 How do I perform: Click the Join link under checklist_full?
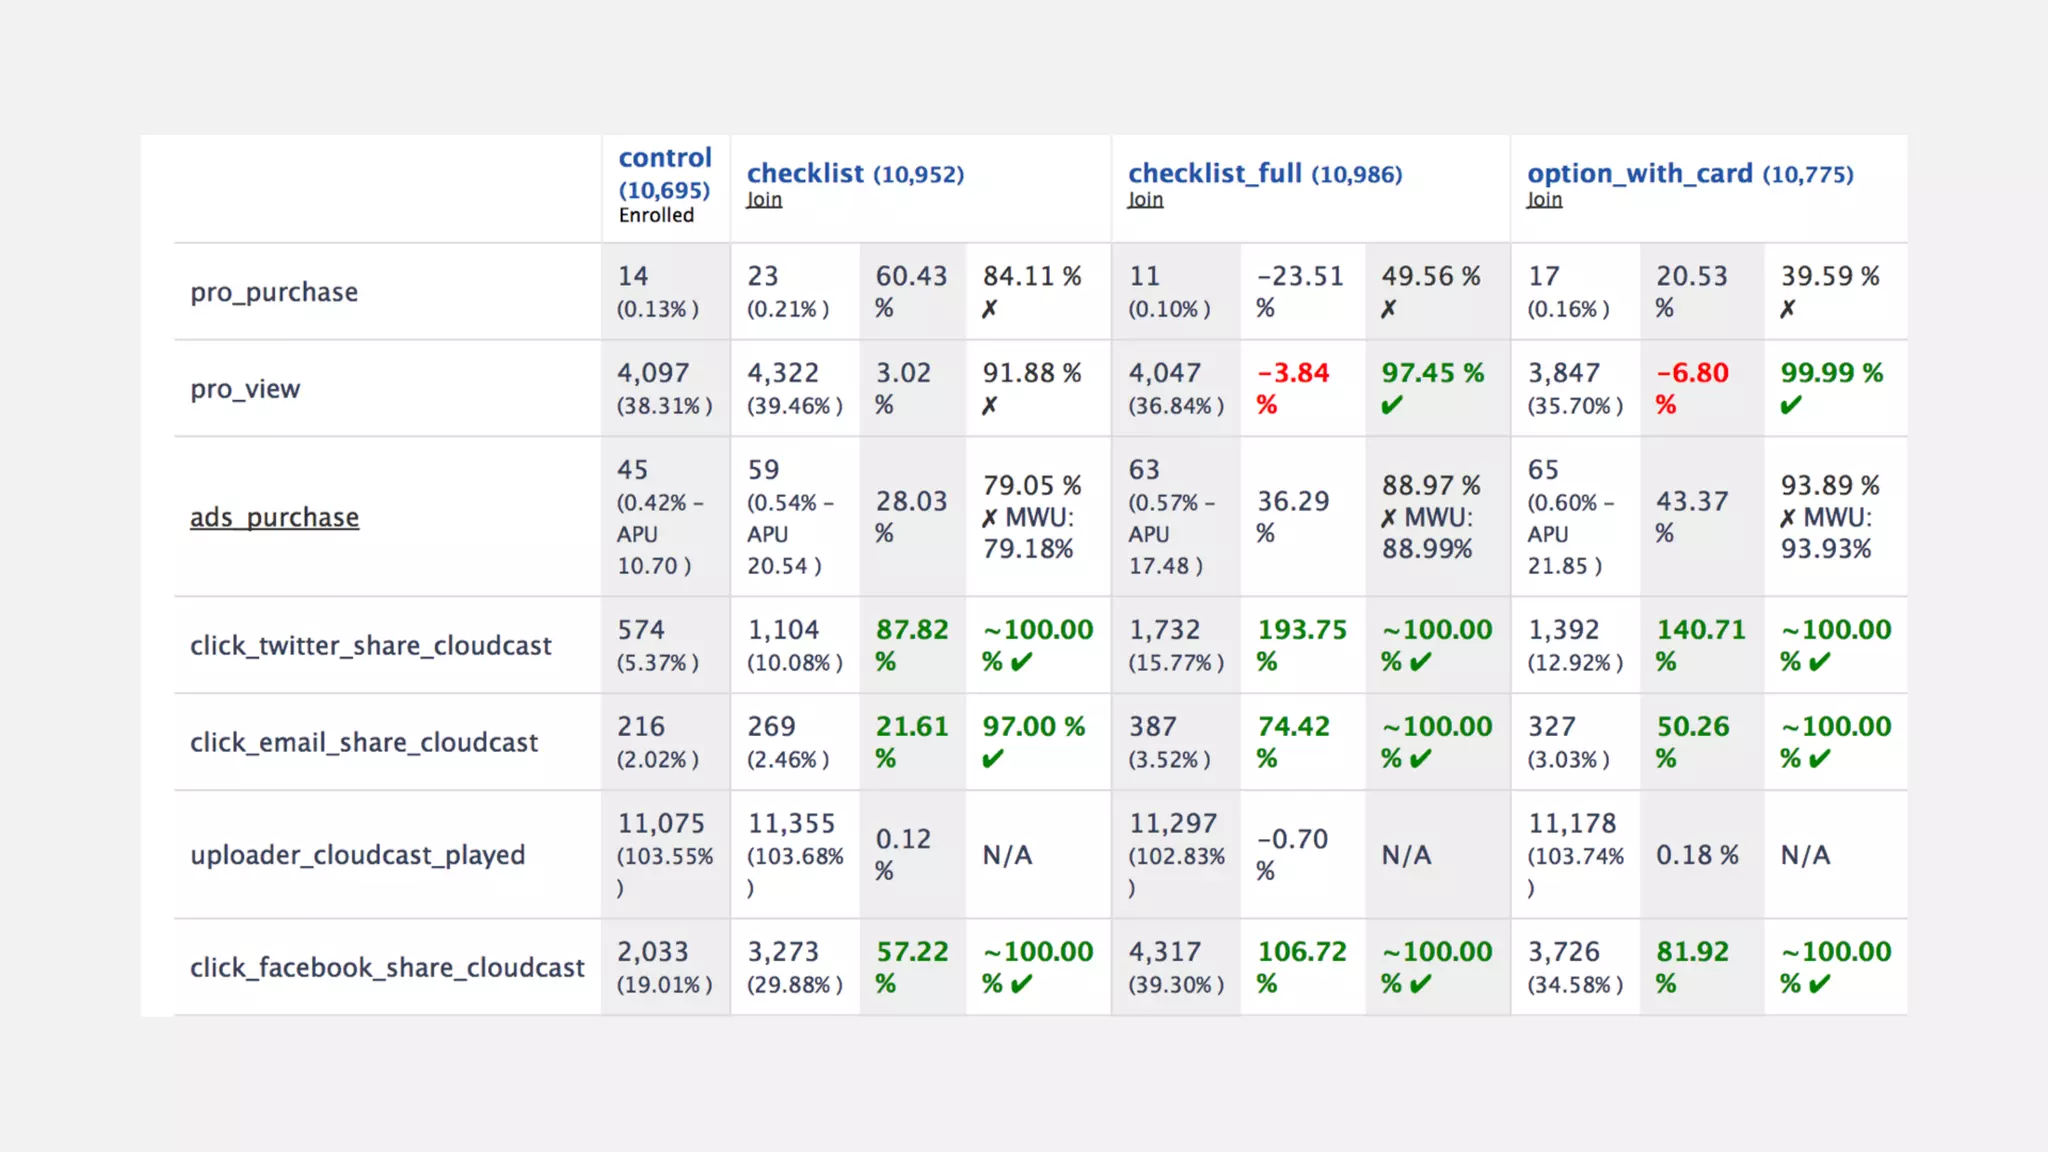point(1145,200)
